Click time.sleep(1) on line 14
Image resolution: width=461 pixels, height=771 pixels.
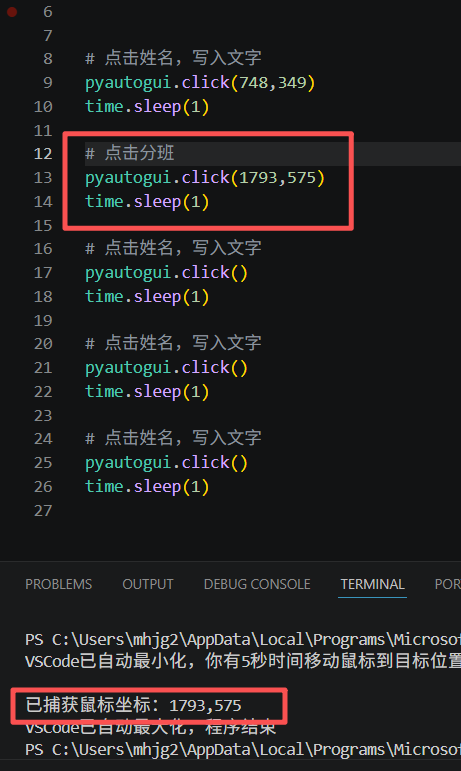tap(147, 201)
